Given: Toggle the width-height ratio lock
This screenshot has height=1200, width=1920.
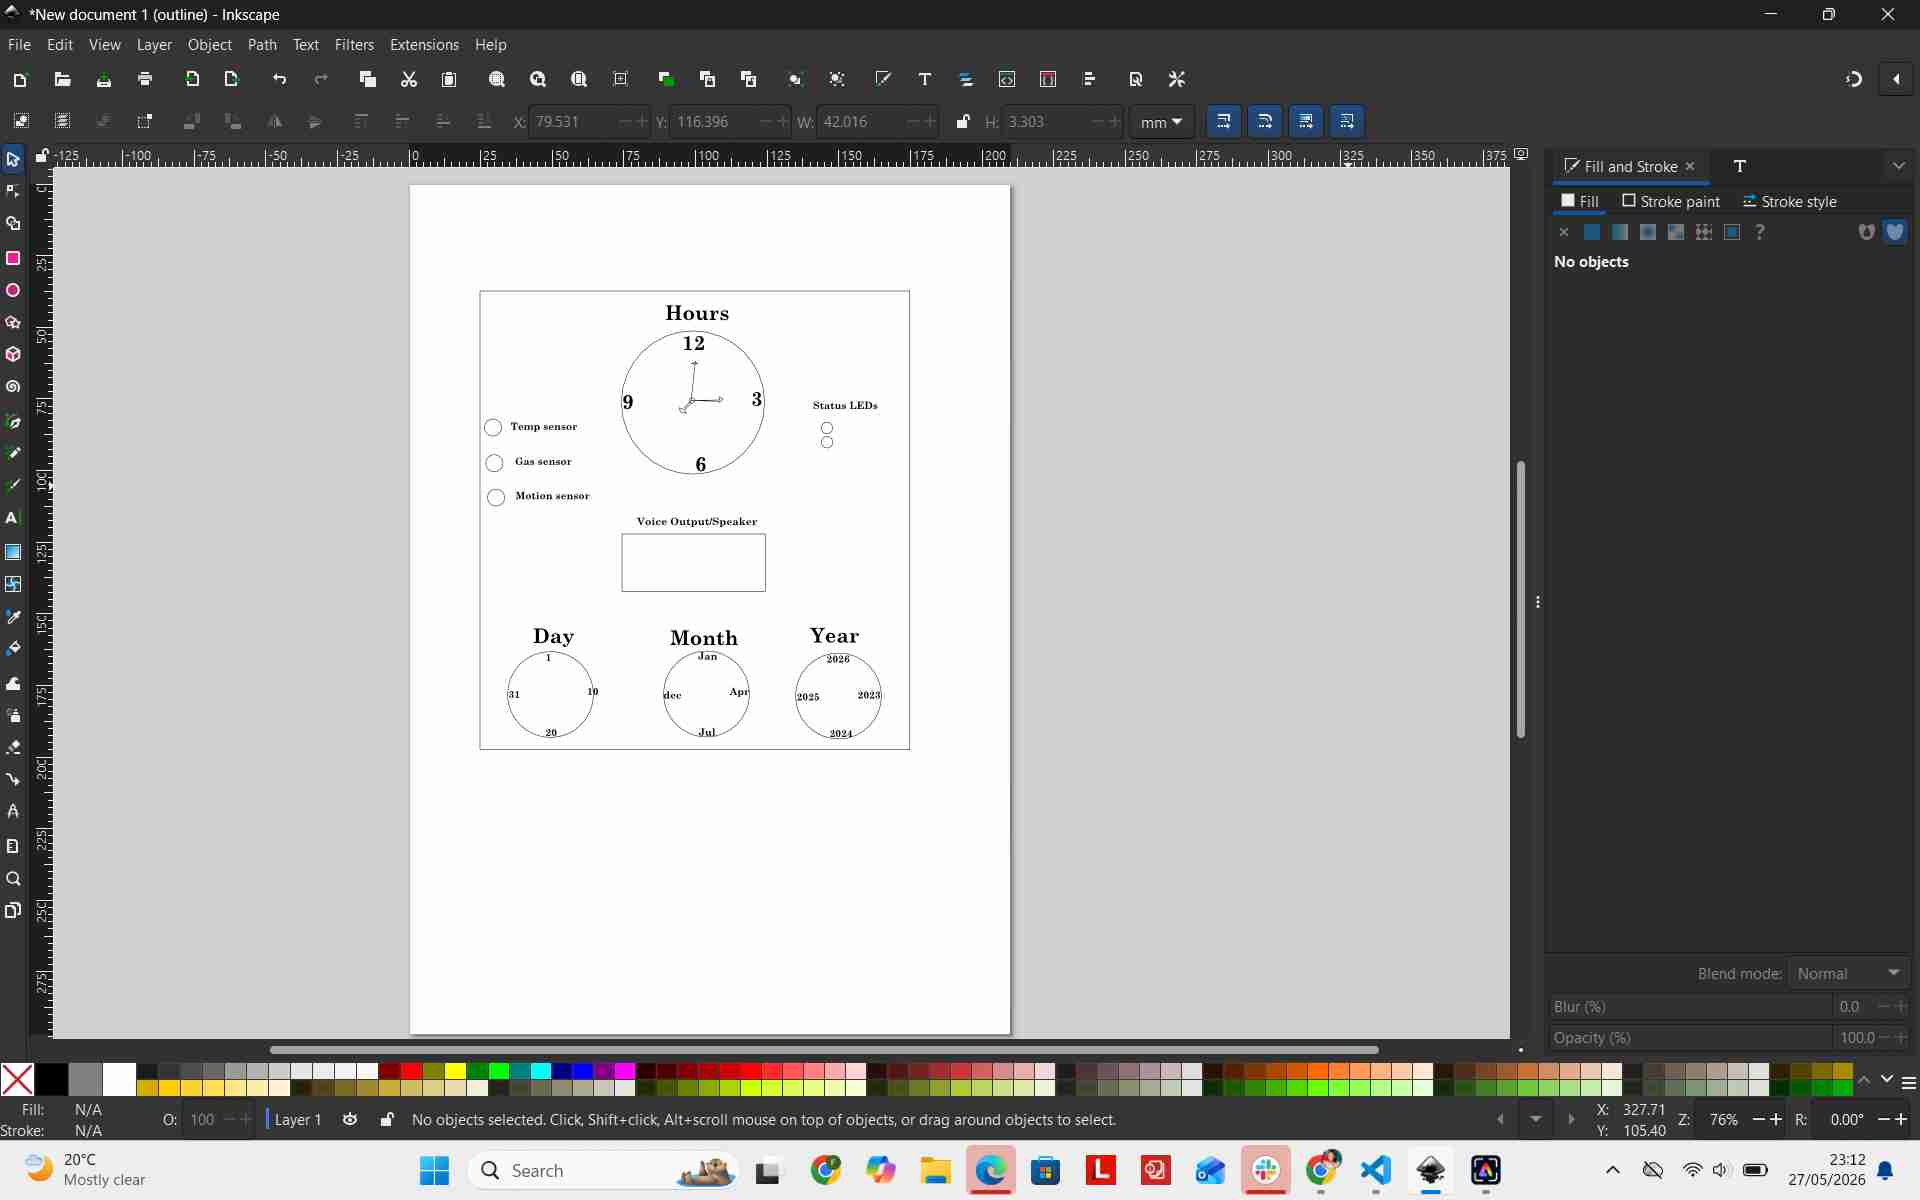Looking at the screenshot, I should (x=962, y=122).
